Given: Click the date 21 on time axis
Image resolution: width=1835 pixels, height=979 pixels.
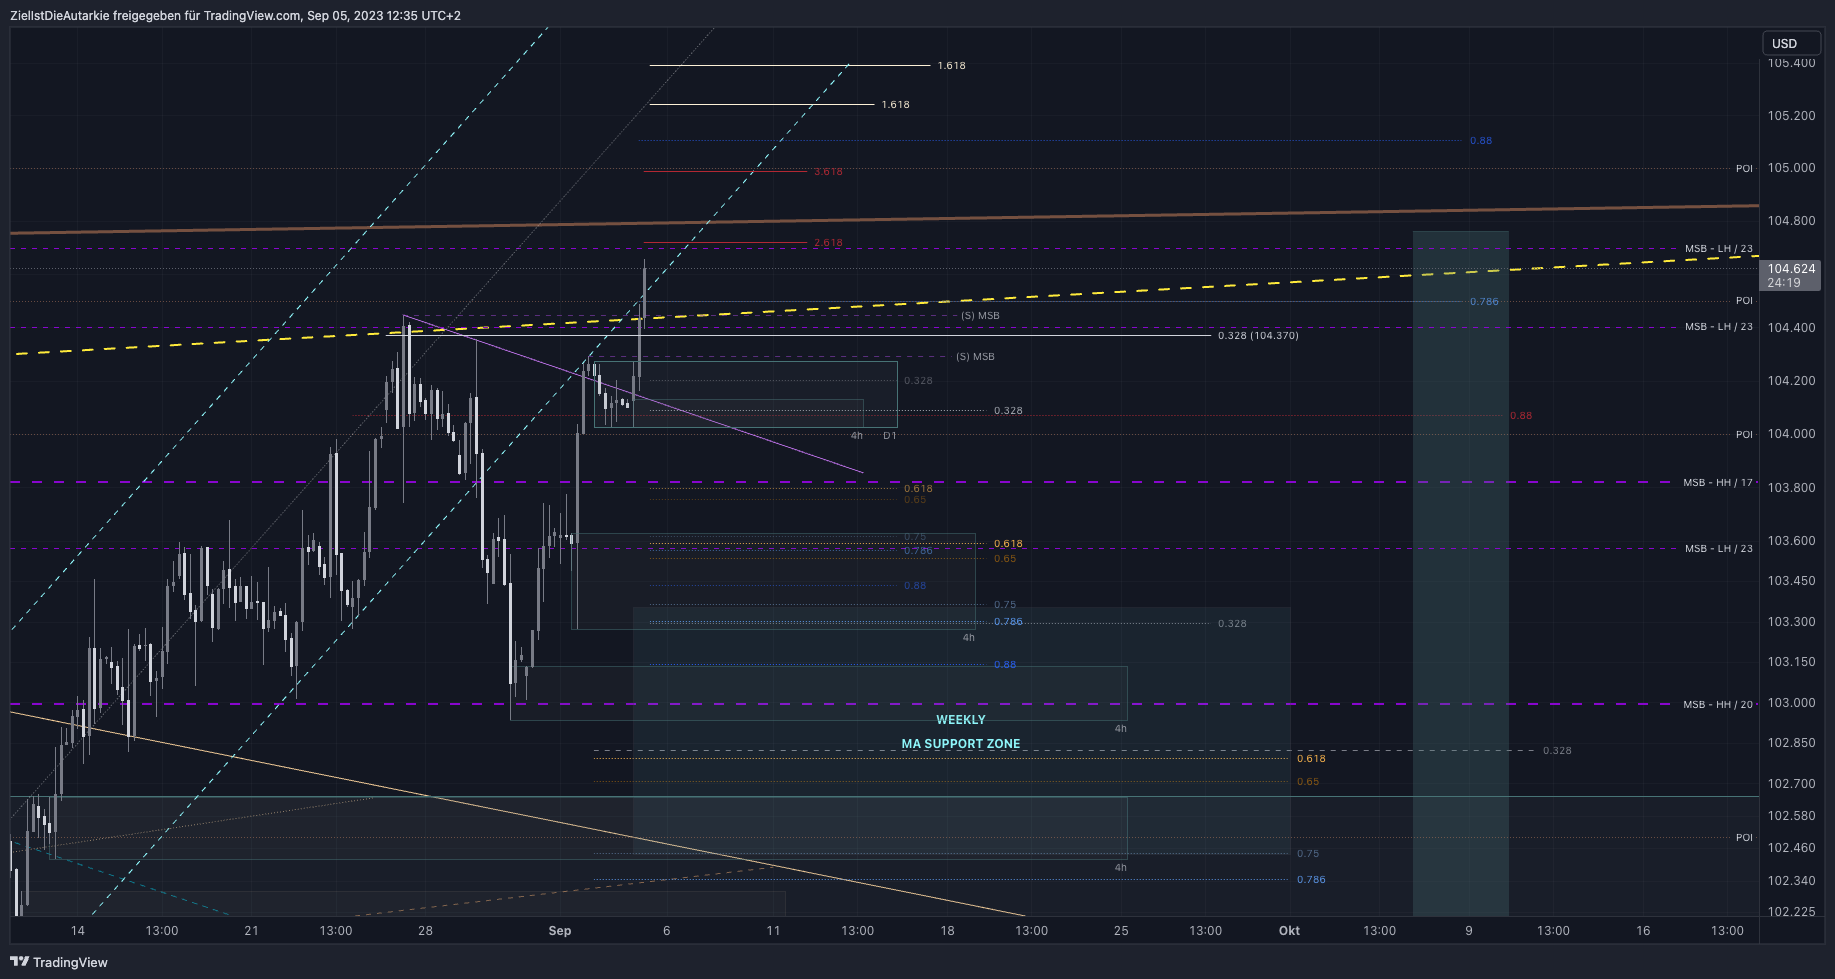Looking at the screenshot, I should (x=251, y=931).
